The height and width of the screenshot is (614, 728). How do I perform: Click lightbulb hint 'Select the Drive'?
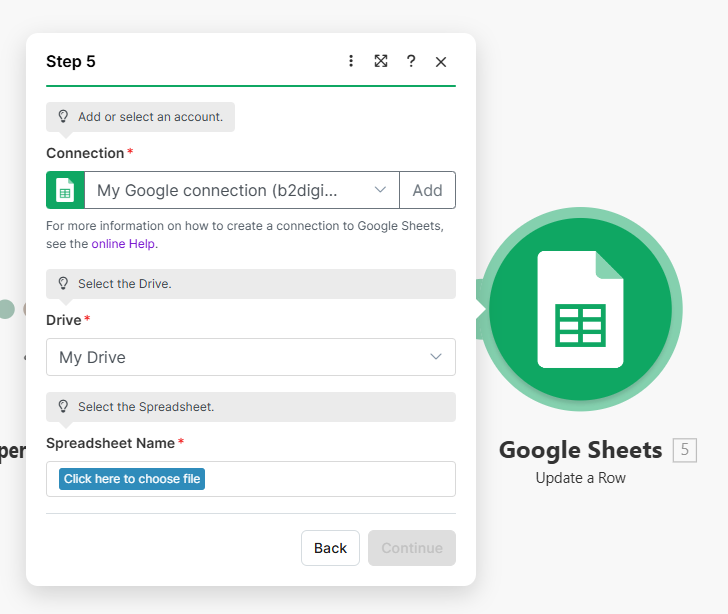[x=251, y=284]
